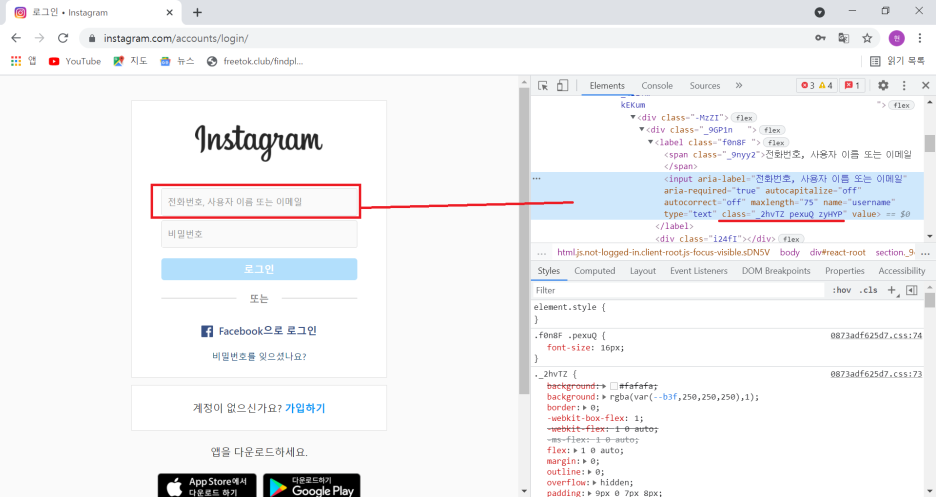The height and width of the screenshot is (497, 936).
Task: Expand the flex property triangle
Action: (575, 450)
